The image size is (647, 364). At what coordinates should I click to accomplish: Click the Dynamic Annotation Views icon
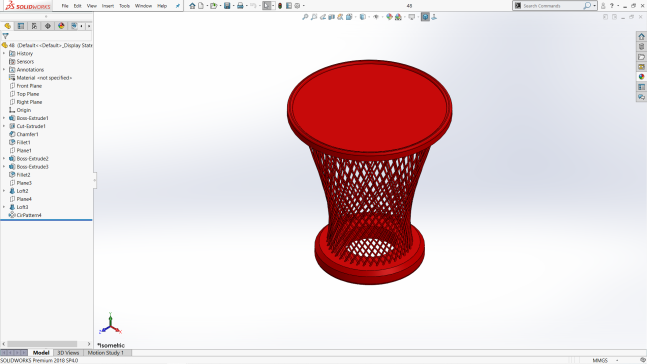point(340,17)
